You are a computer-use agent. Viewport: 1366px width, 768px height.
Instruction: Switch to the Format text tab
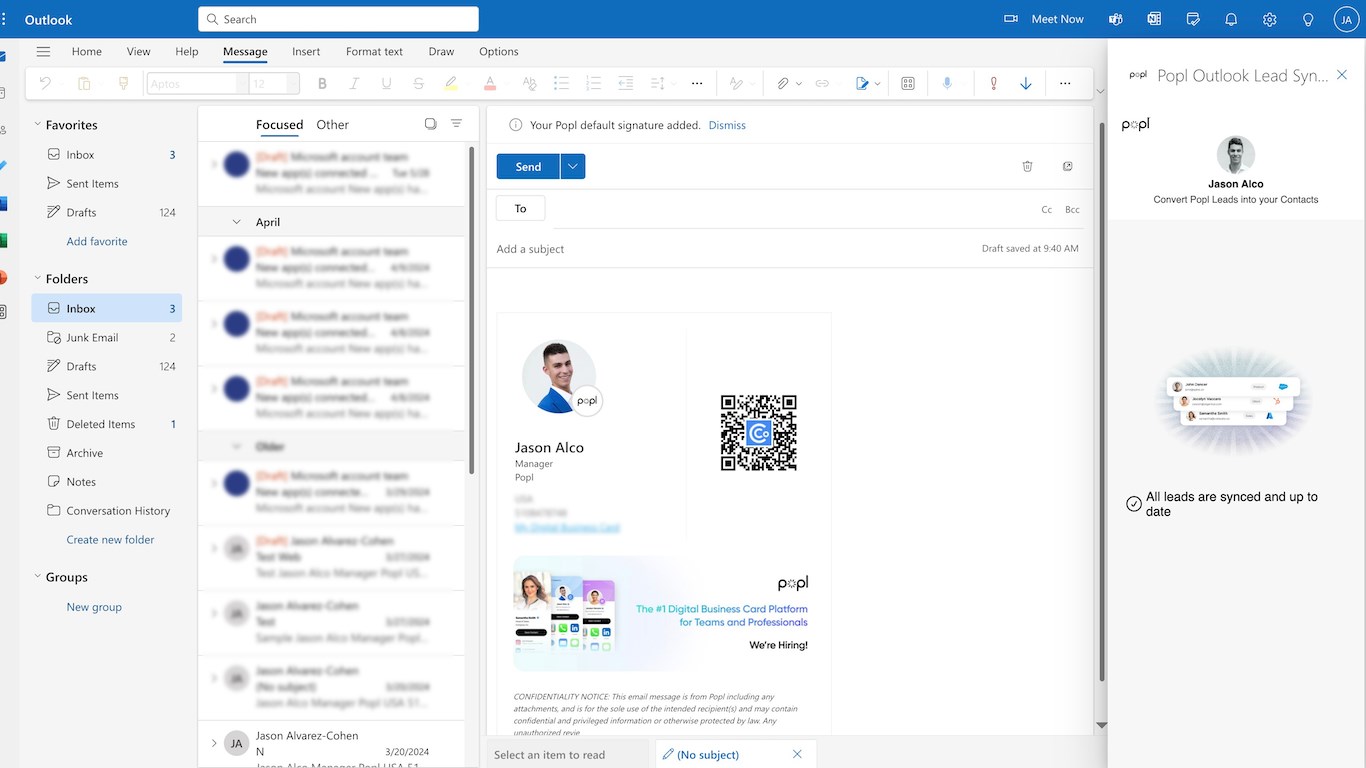pos(374,52)
